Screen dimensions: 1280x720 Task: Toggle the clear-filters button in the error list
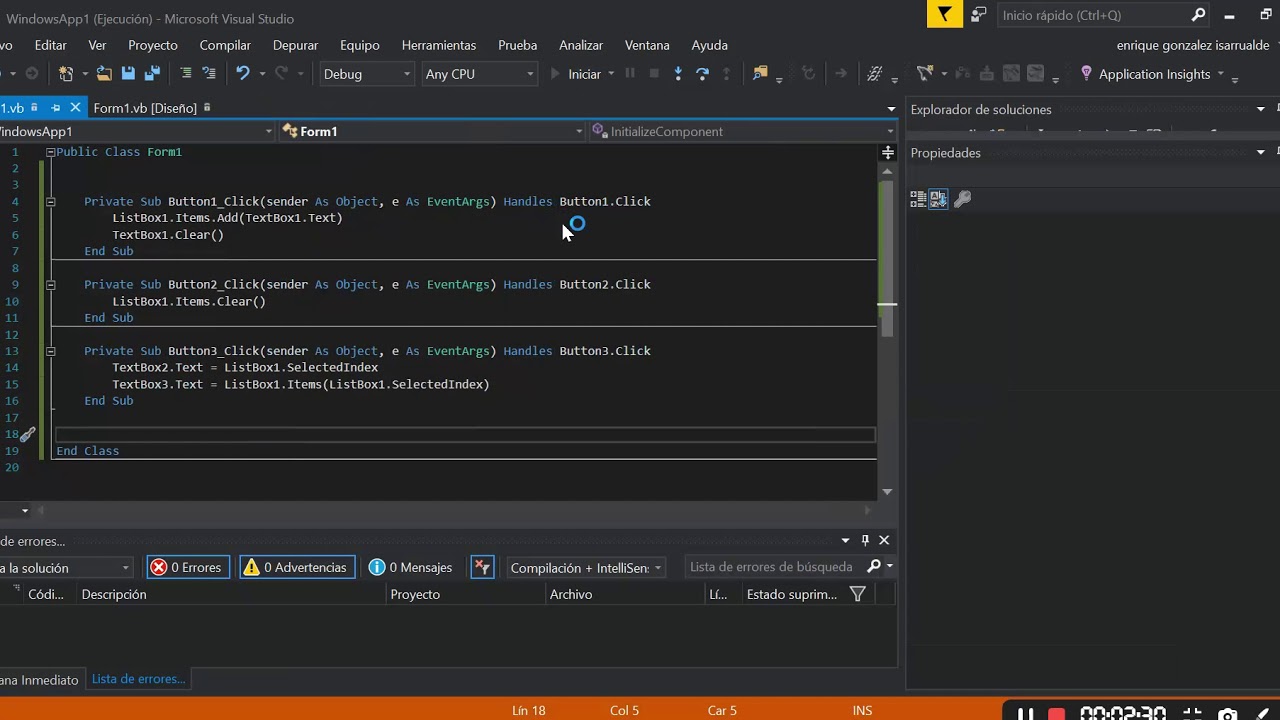(482, 567)
